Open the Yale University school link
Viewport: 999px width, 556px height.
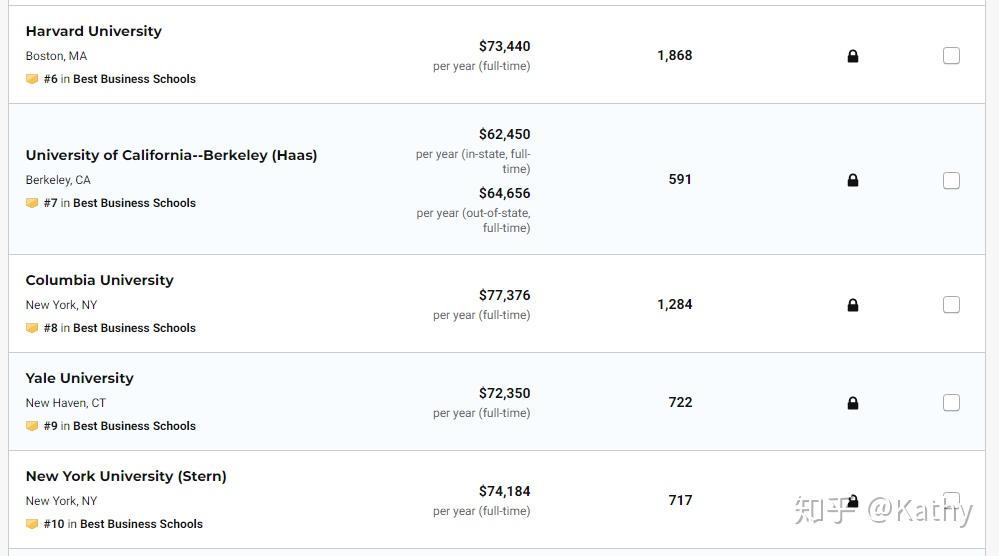click(79, 378)
